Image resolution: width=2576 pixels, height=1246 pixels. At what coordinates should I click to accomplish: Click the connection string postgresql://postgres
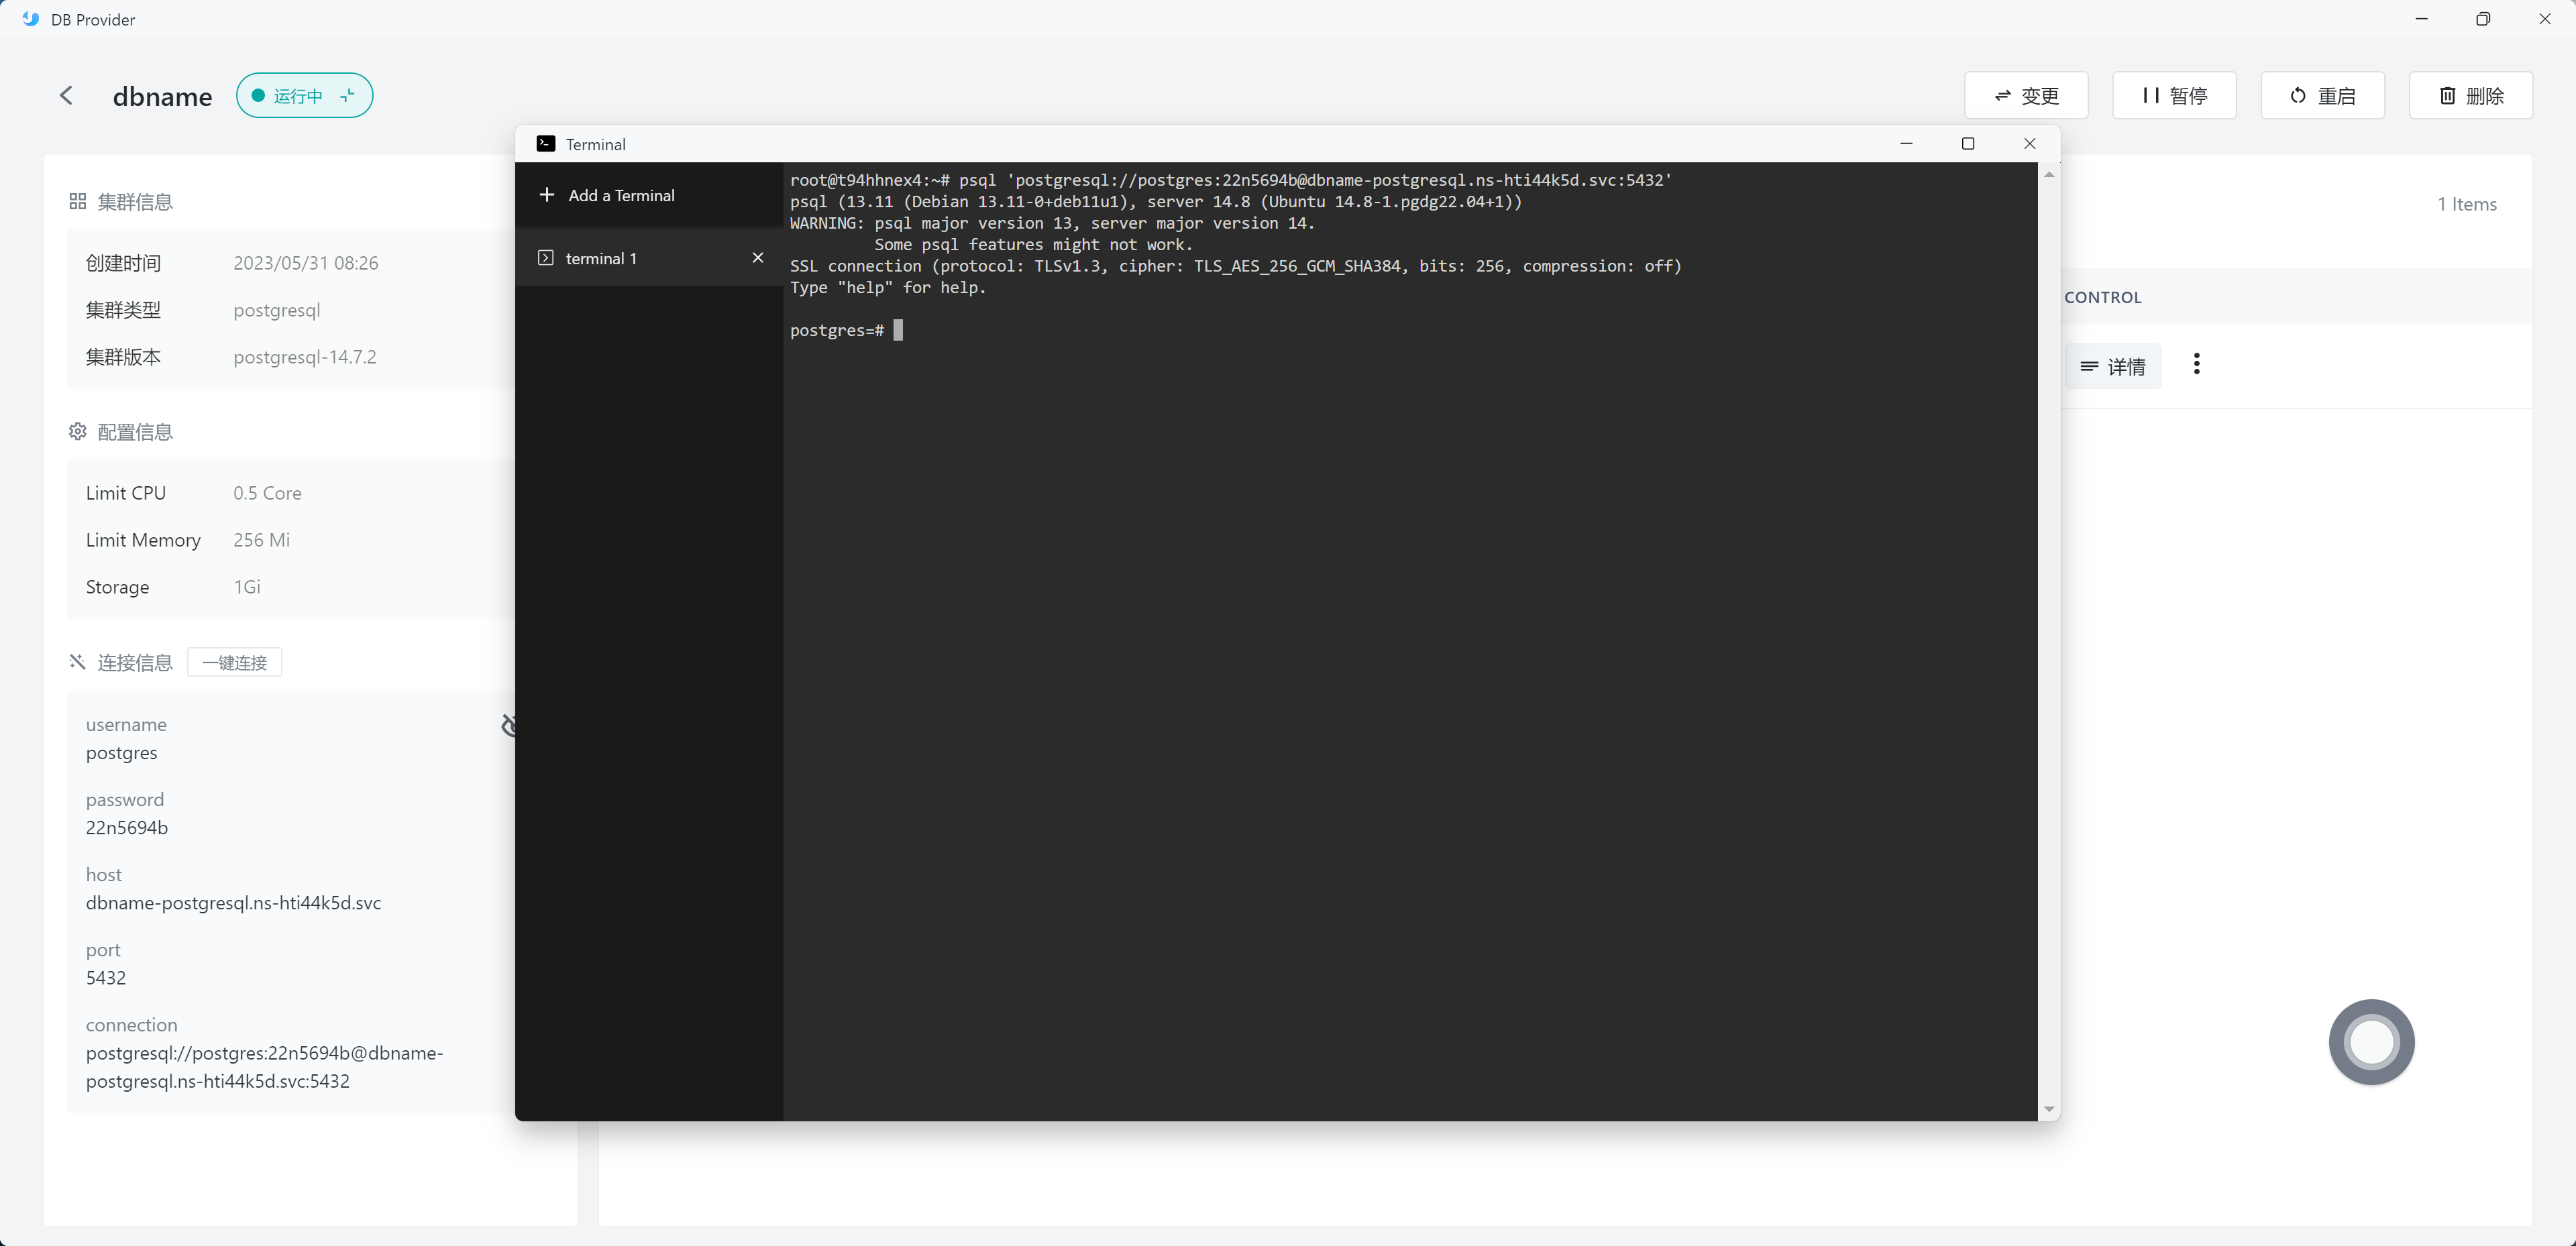coord(264,1066)
